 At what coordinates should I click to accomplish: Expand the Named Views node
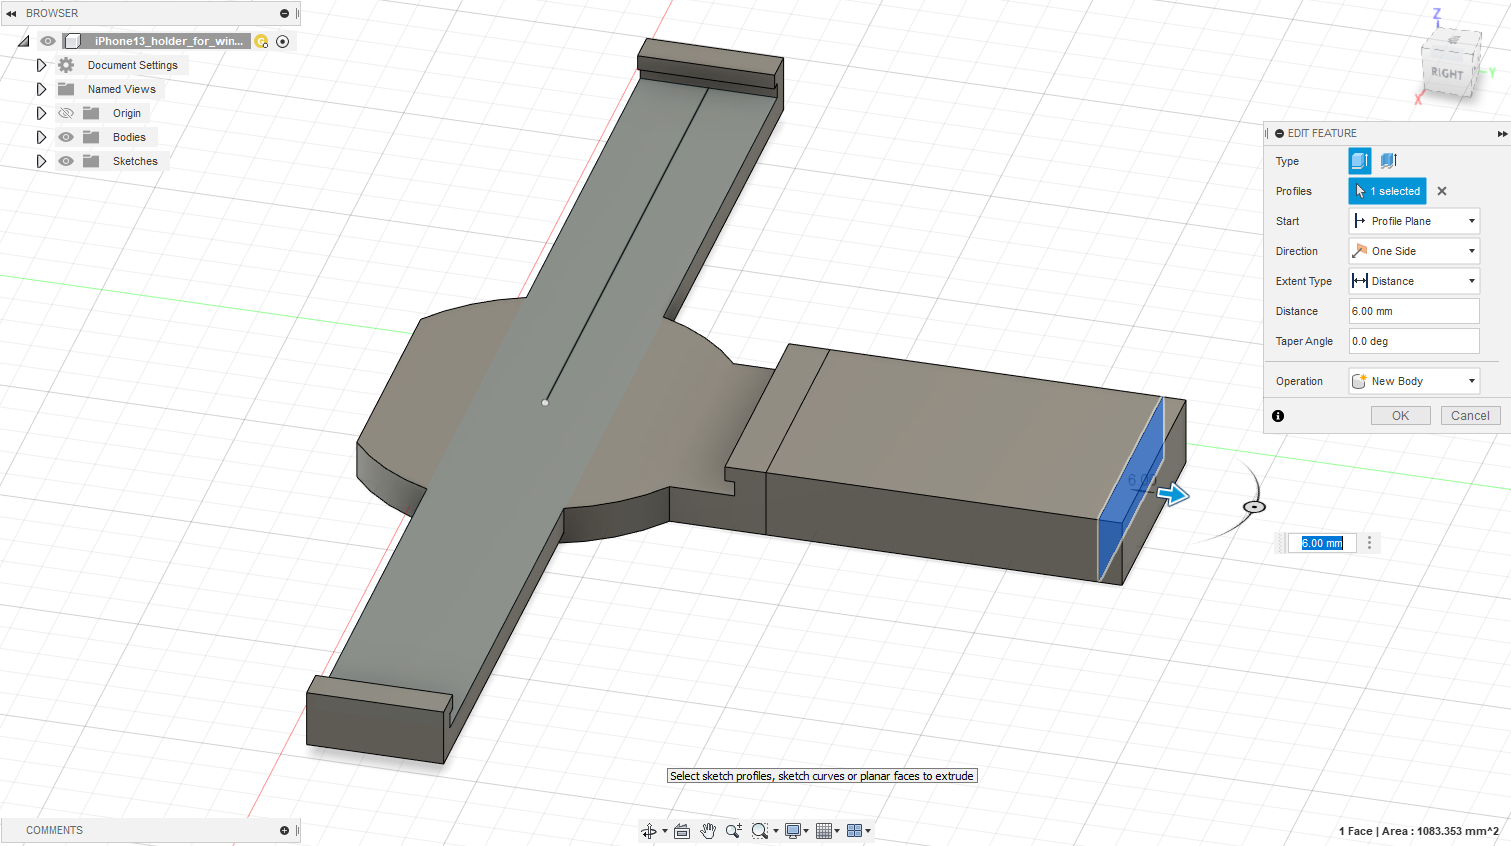[x=41, y=89]
